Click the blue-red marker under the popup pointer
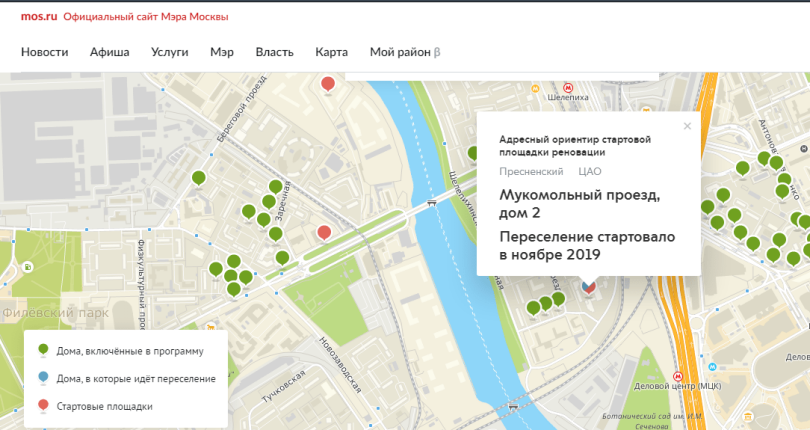 pyautogui.click(x=588, y=286)
